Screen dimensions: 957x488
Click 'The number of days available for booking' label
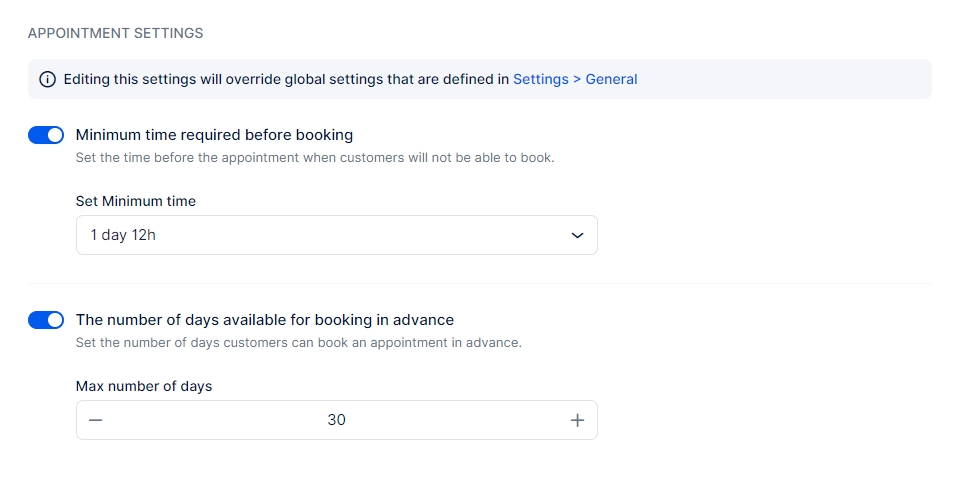click(x=265, y=320)
